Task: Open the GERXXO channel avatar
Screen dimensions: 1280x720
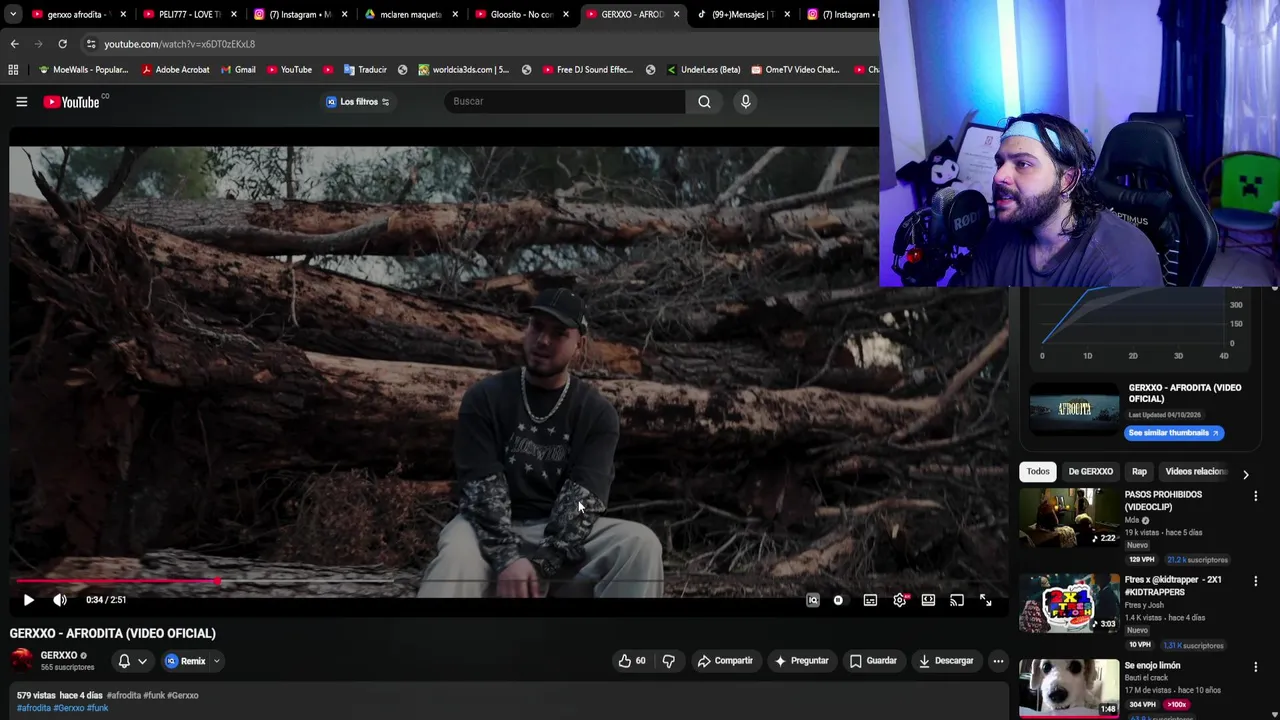Action: (21, 660)
